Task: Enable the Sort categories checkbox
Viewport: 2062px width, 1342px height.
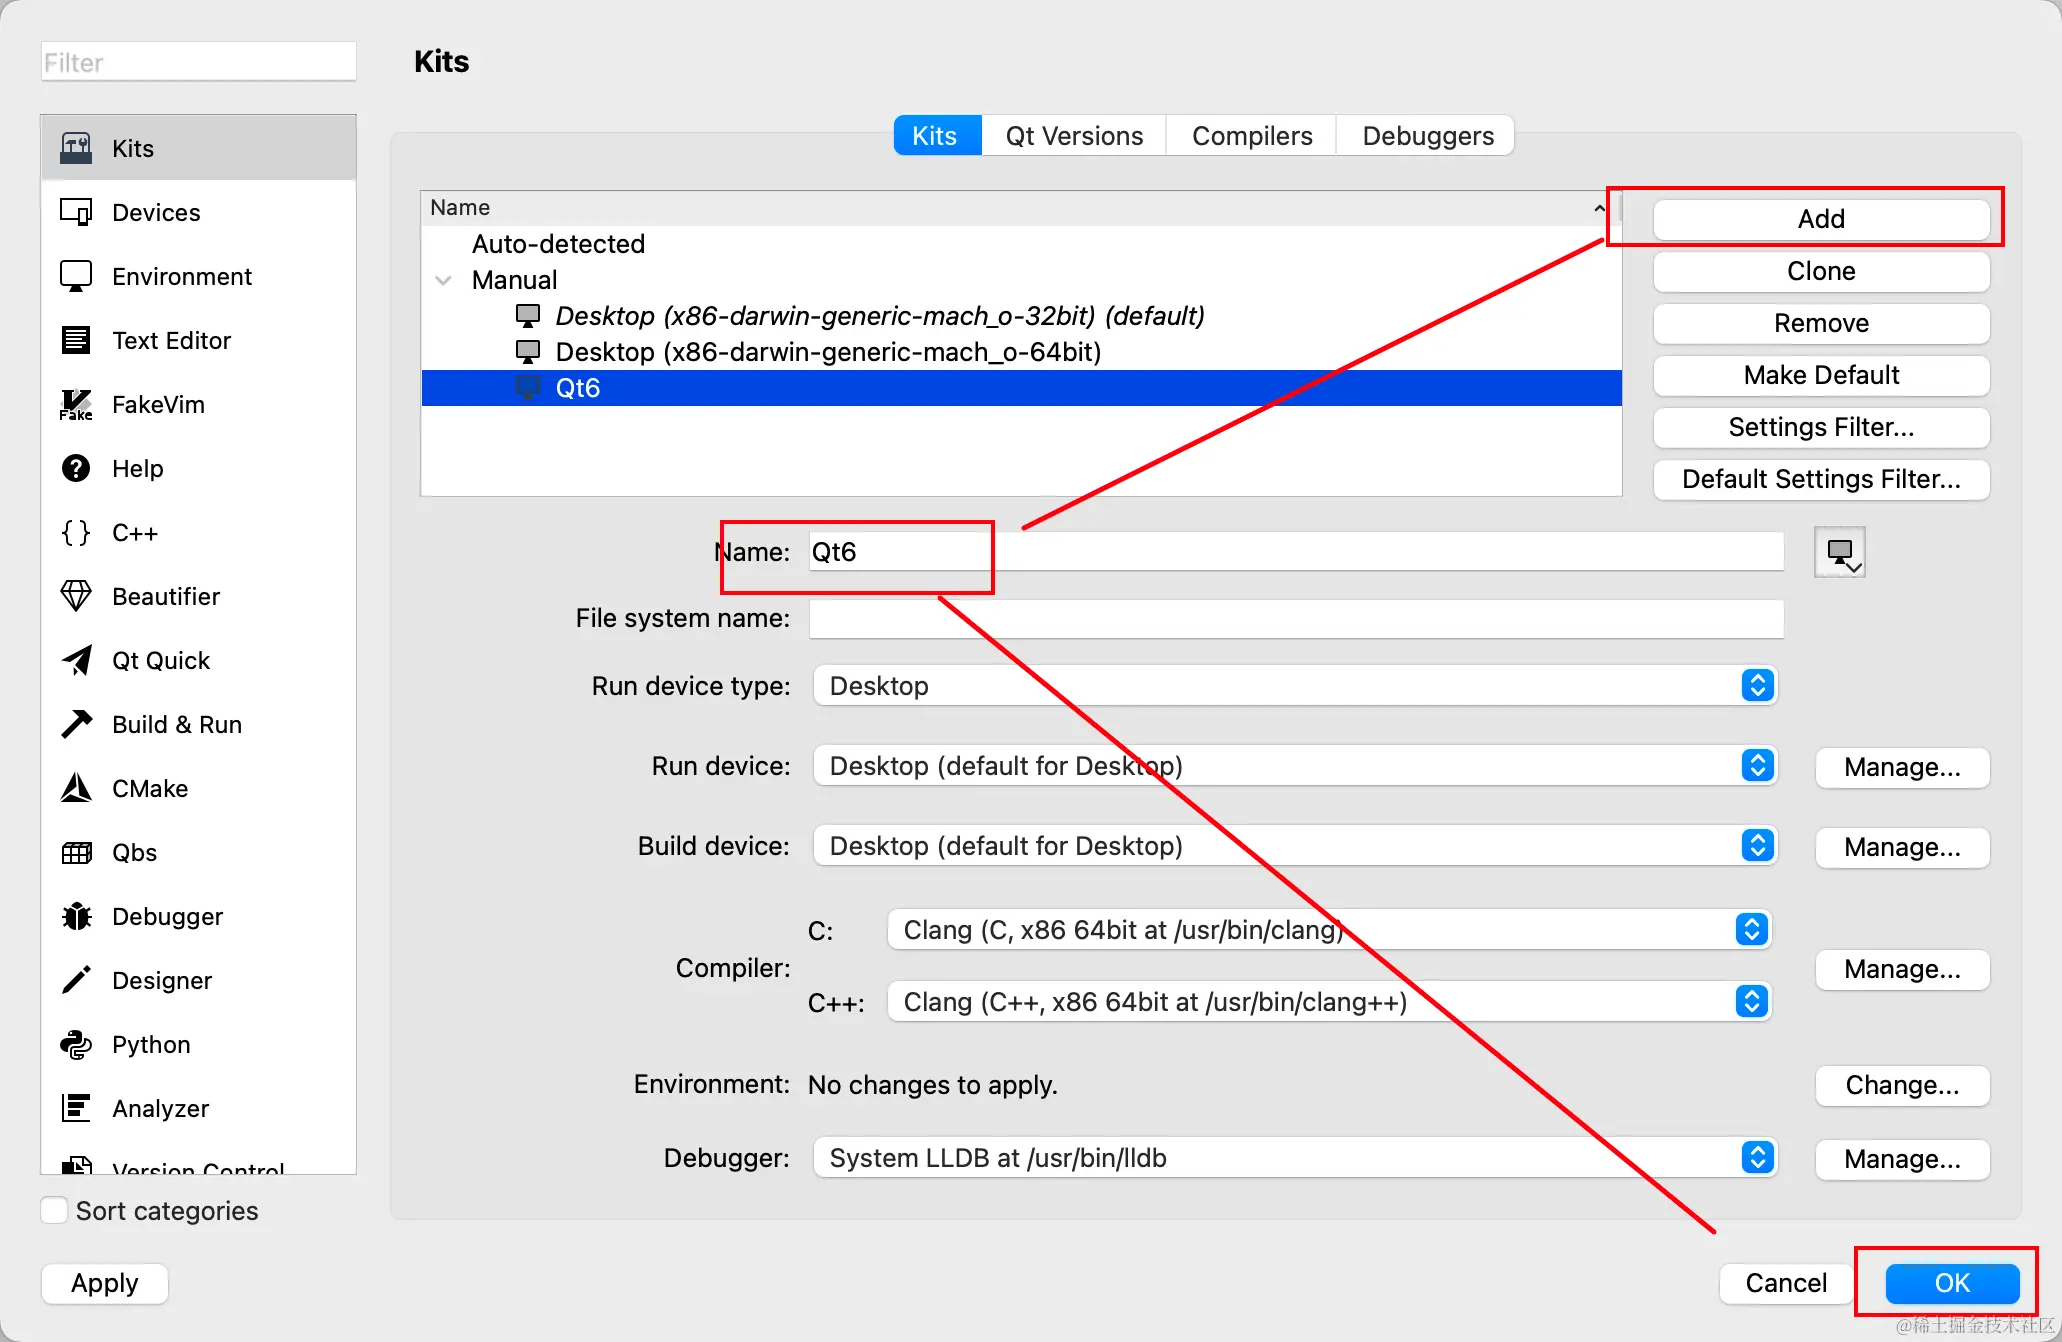Action: click(x=53, y=1209)
